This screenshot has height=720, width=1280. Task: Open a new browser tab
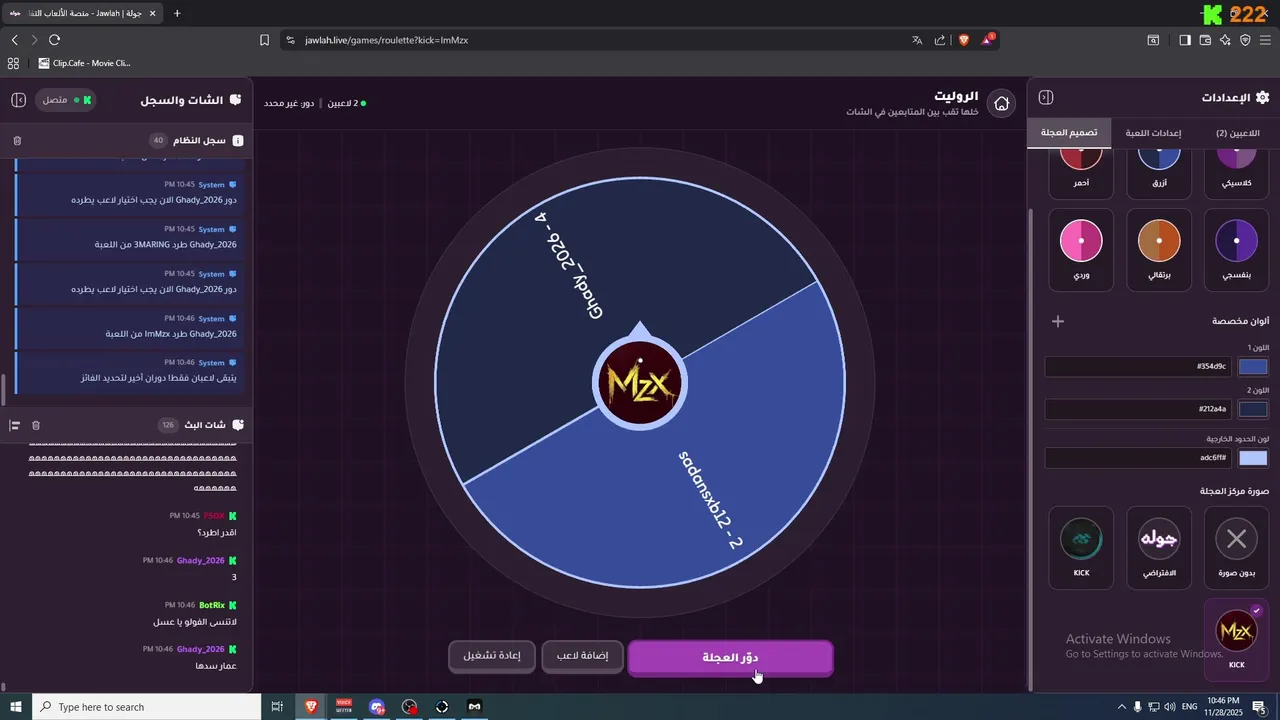click(177, 13)
